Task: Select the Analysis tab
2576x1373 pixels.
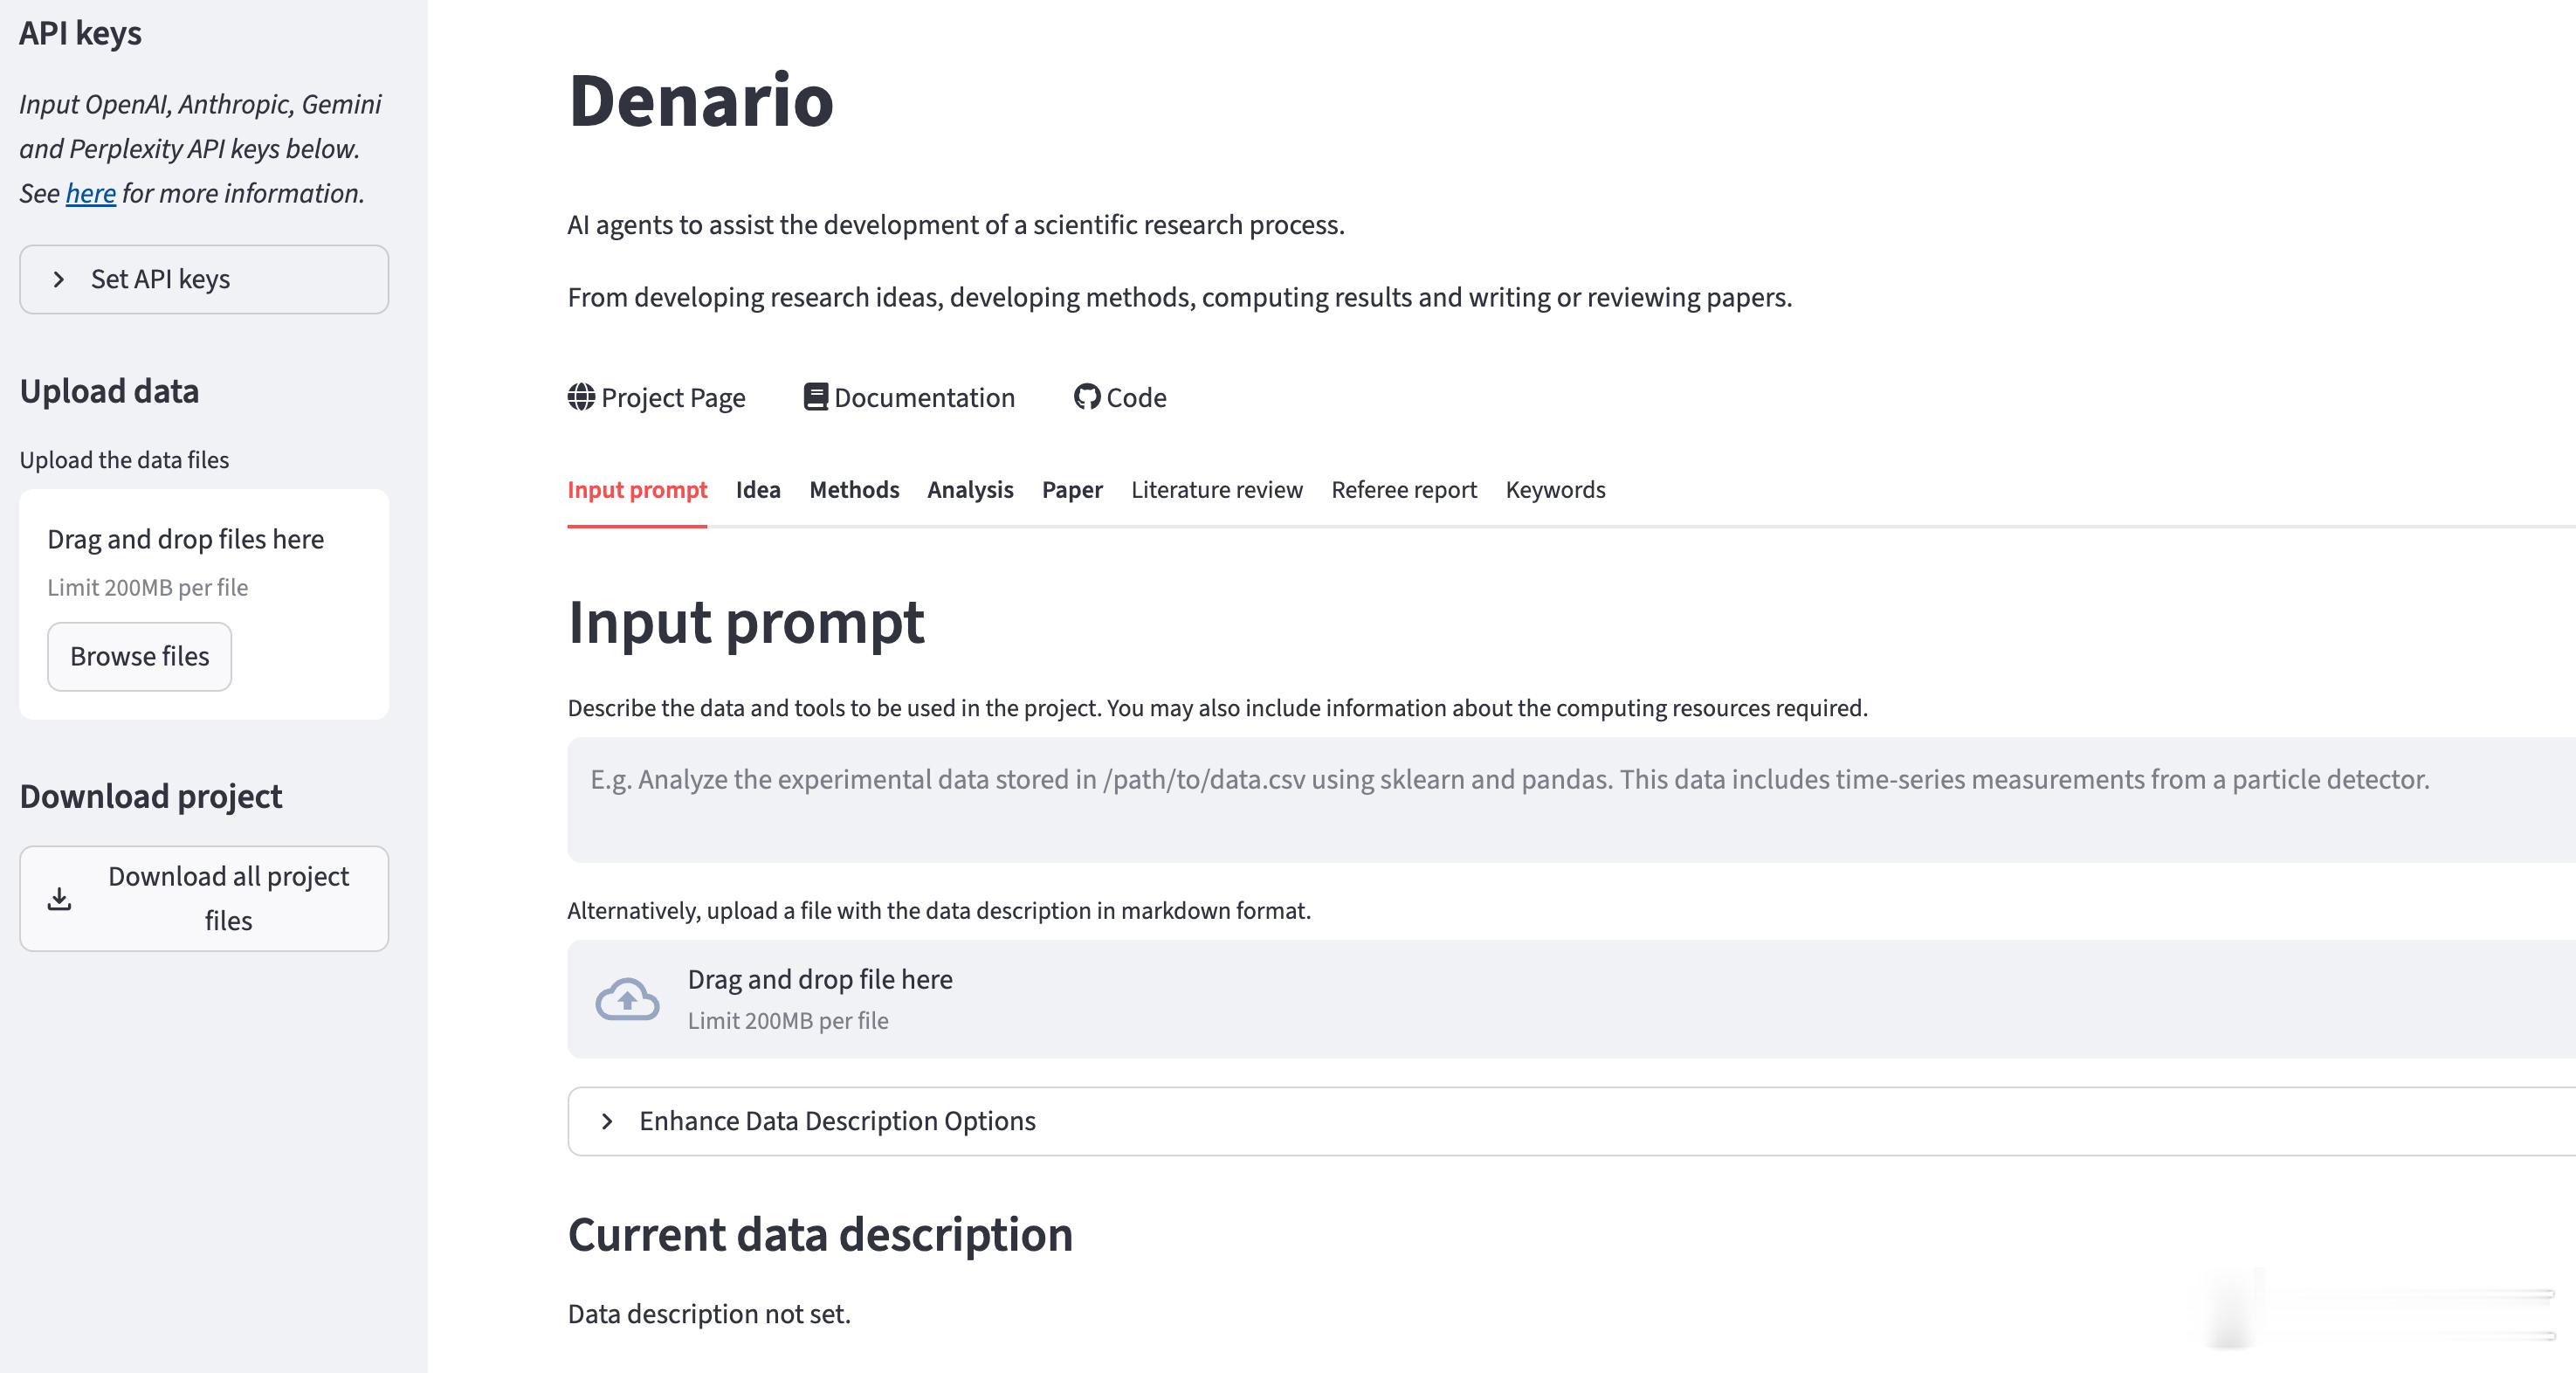Action: (970, 490)
